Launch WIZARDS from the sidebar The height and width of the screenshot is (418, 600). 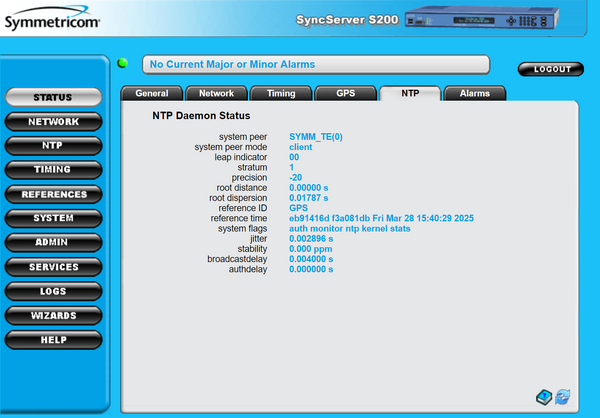53,315
